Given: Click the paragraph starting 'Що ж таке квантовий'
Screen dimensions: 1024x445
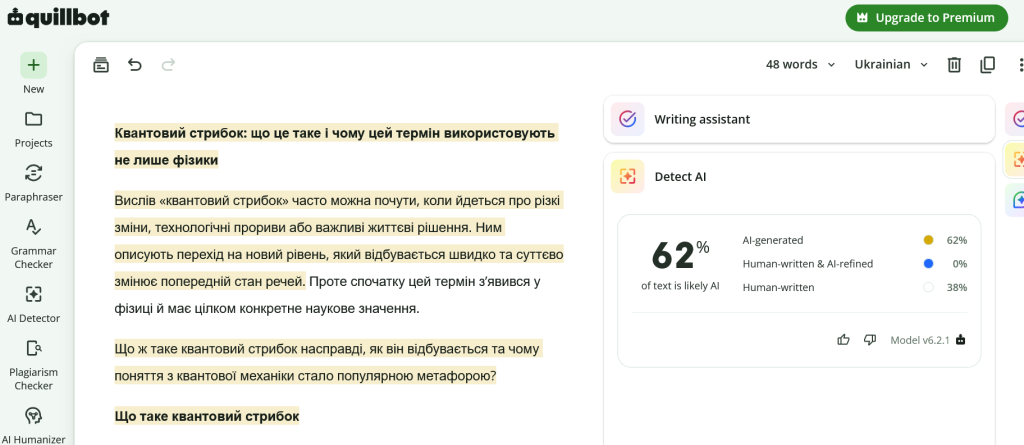Looking at the screenshot, I should click(x=328, y=363).
